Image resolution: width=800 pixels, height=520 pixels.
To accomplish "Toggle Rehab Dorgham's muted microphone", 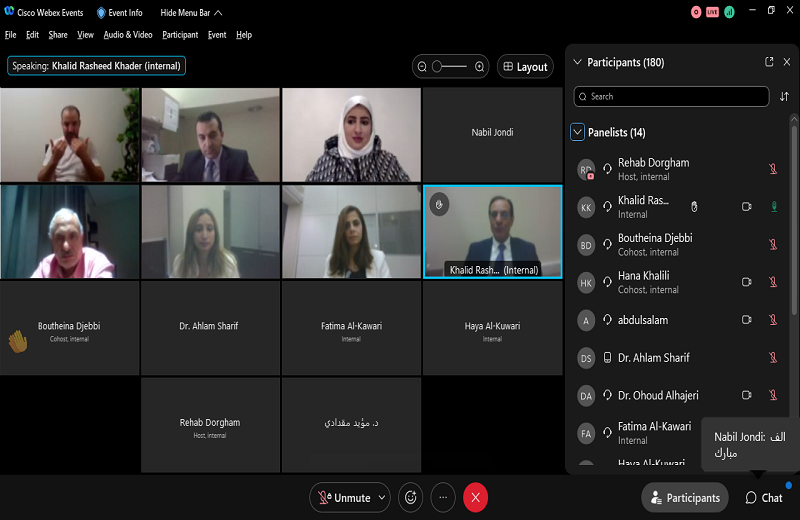I will click(x=773, y=169).
